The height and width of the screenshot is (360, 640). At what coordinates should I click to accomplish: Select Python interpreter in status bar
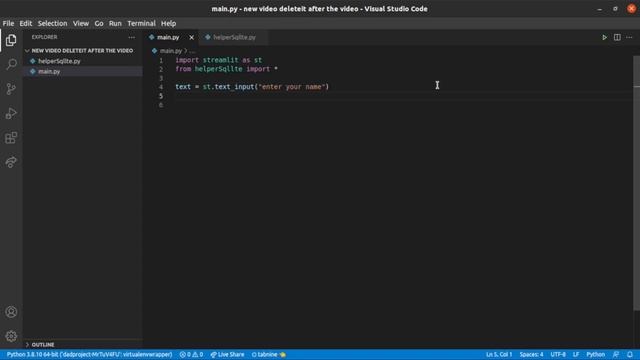pyautogui.click(x=89, y=354)
